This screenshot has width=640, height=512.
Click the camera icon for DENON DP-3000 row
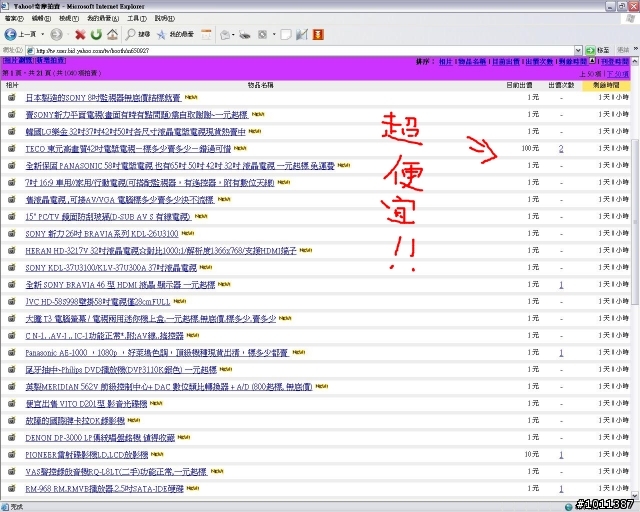point(12,437)
